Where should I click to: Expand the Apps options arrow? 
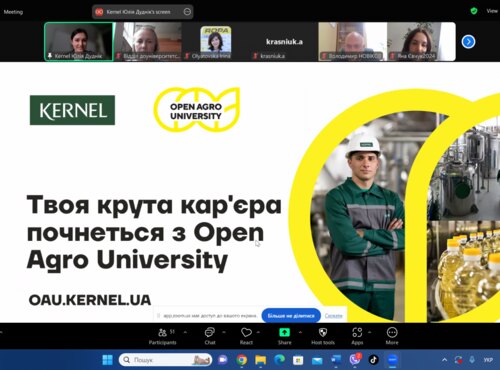coord(369,332)
